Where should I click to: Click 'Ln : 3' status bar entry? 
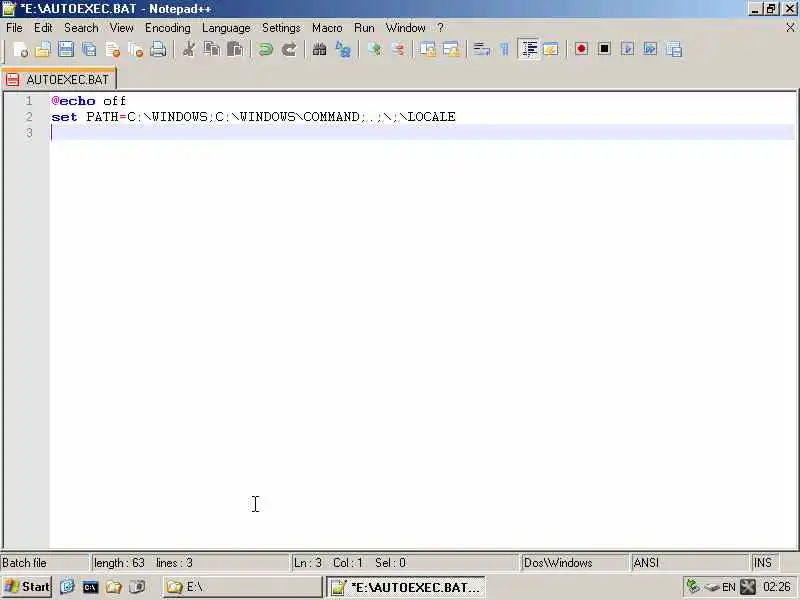308,563
